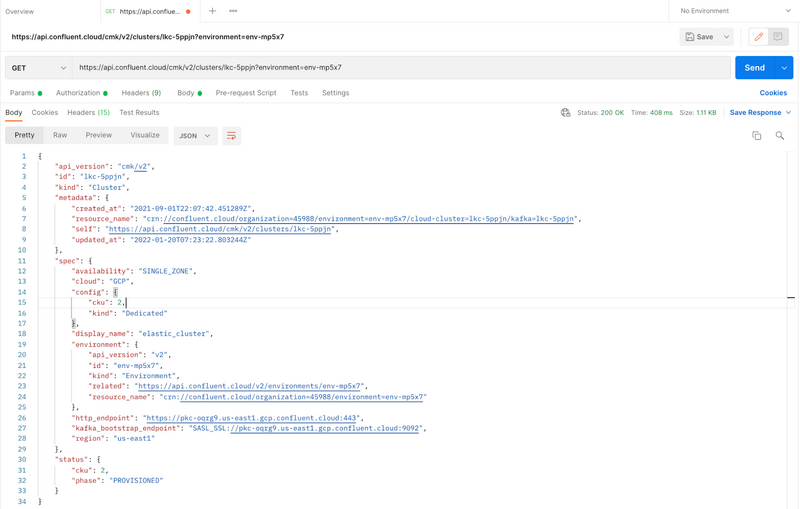Send the request
The width and height of the screenshot is (800, 509).
click(755, 68)
